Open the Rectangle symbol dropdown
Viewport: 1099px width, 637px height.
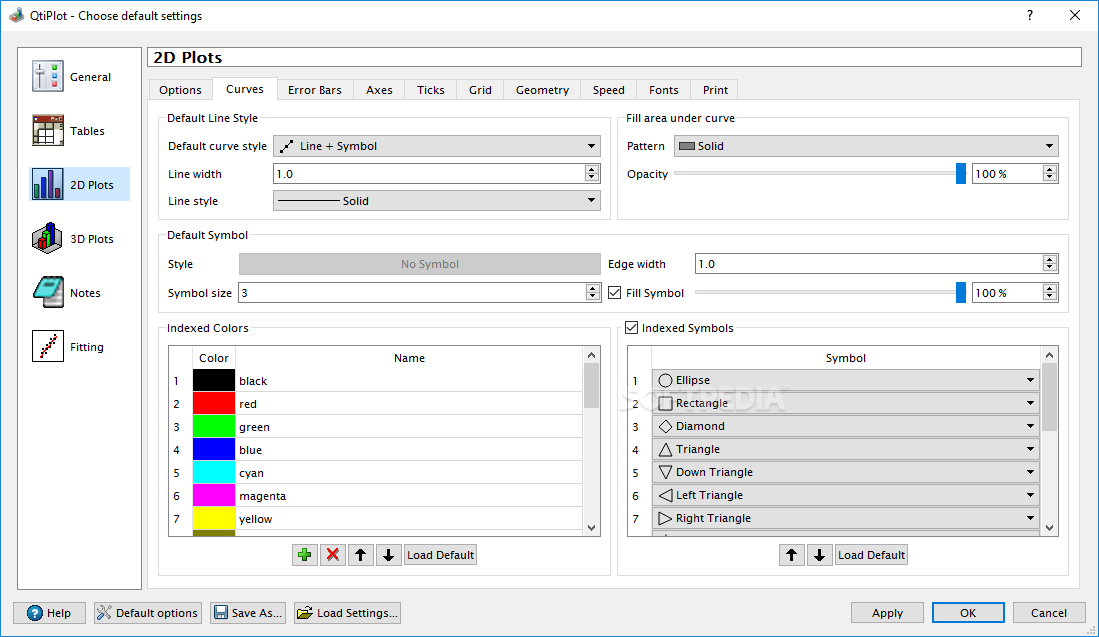pos(845,403)
